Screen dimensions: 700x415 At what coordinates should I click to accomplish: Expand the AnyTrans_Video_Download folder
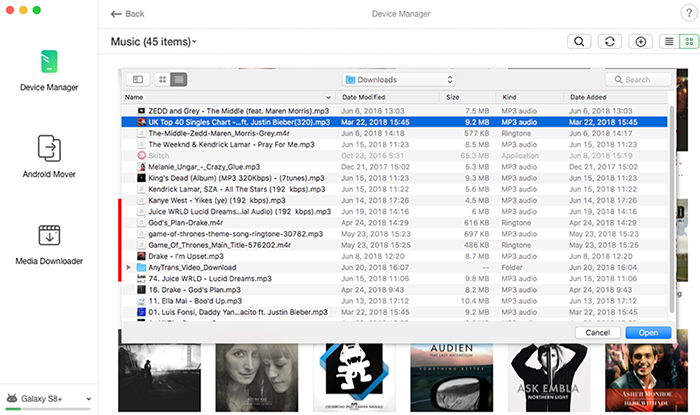point(129,267)
